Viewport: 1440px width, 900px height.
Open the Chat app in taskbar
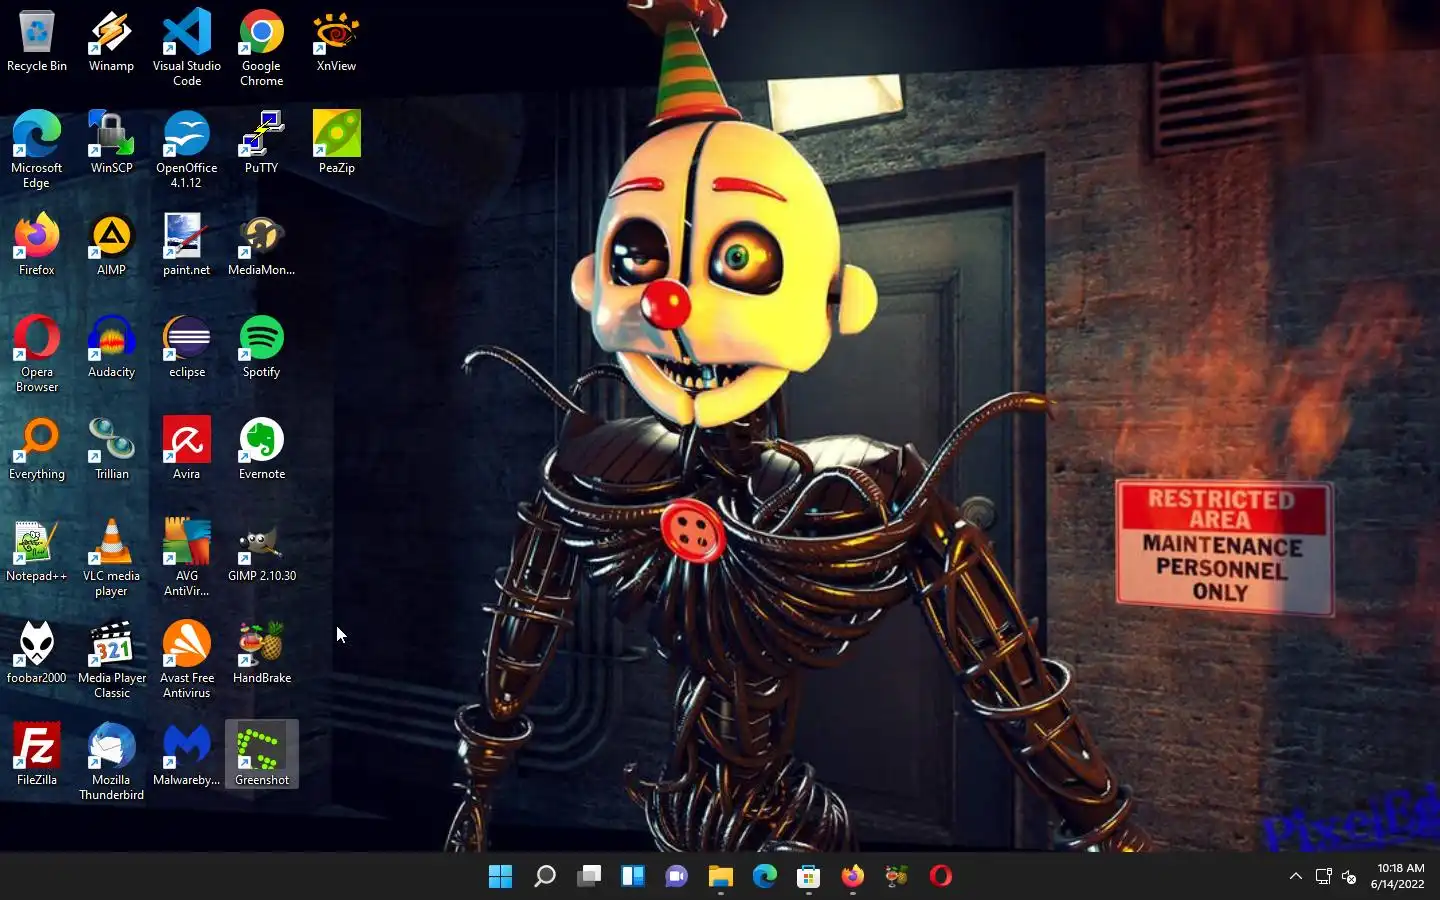pos(677,877)
